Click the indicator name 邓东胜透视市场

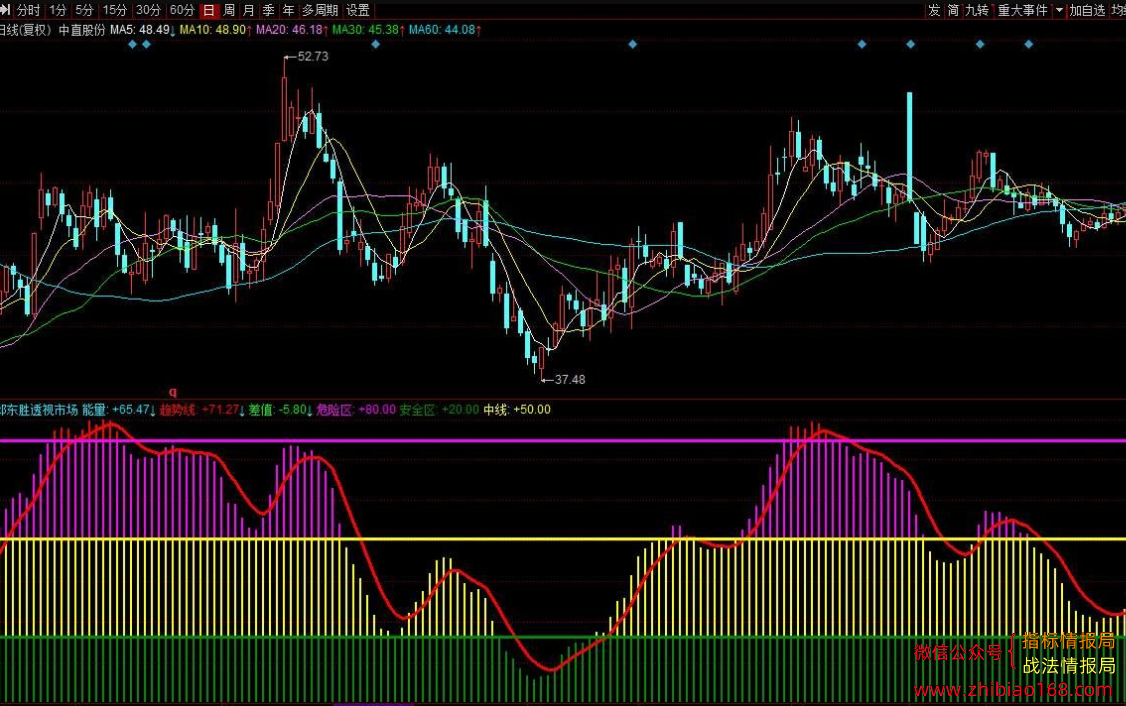[39, 409]
